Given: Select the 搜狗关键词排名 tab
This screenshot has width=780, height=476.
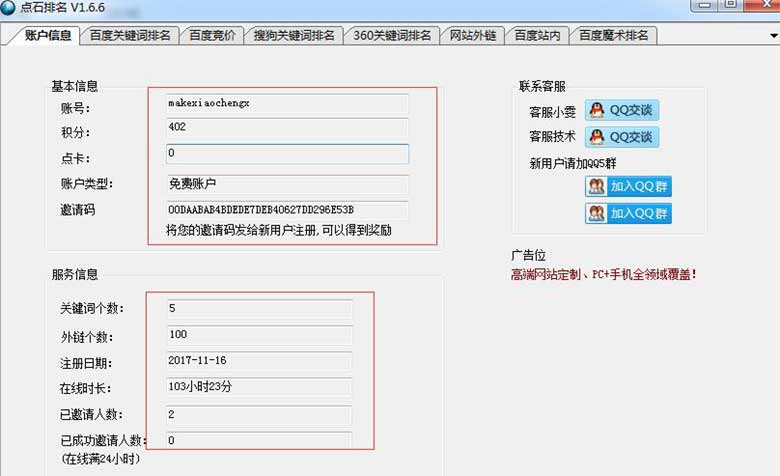Looking at the screenshot, I should pos(293,35).
